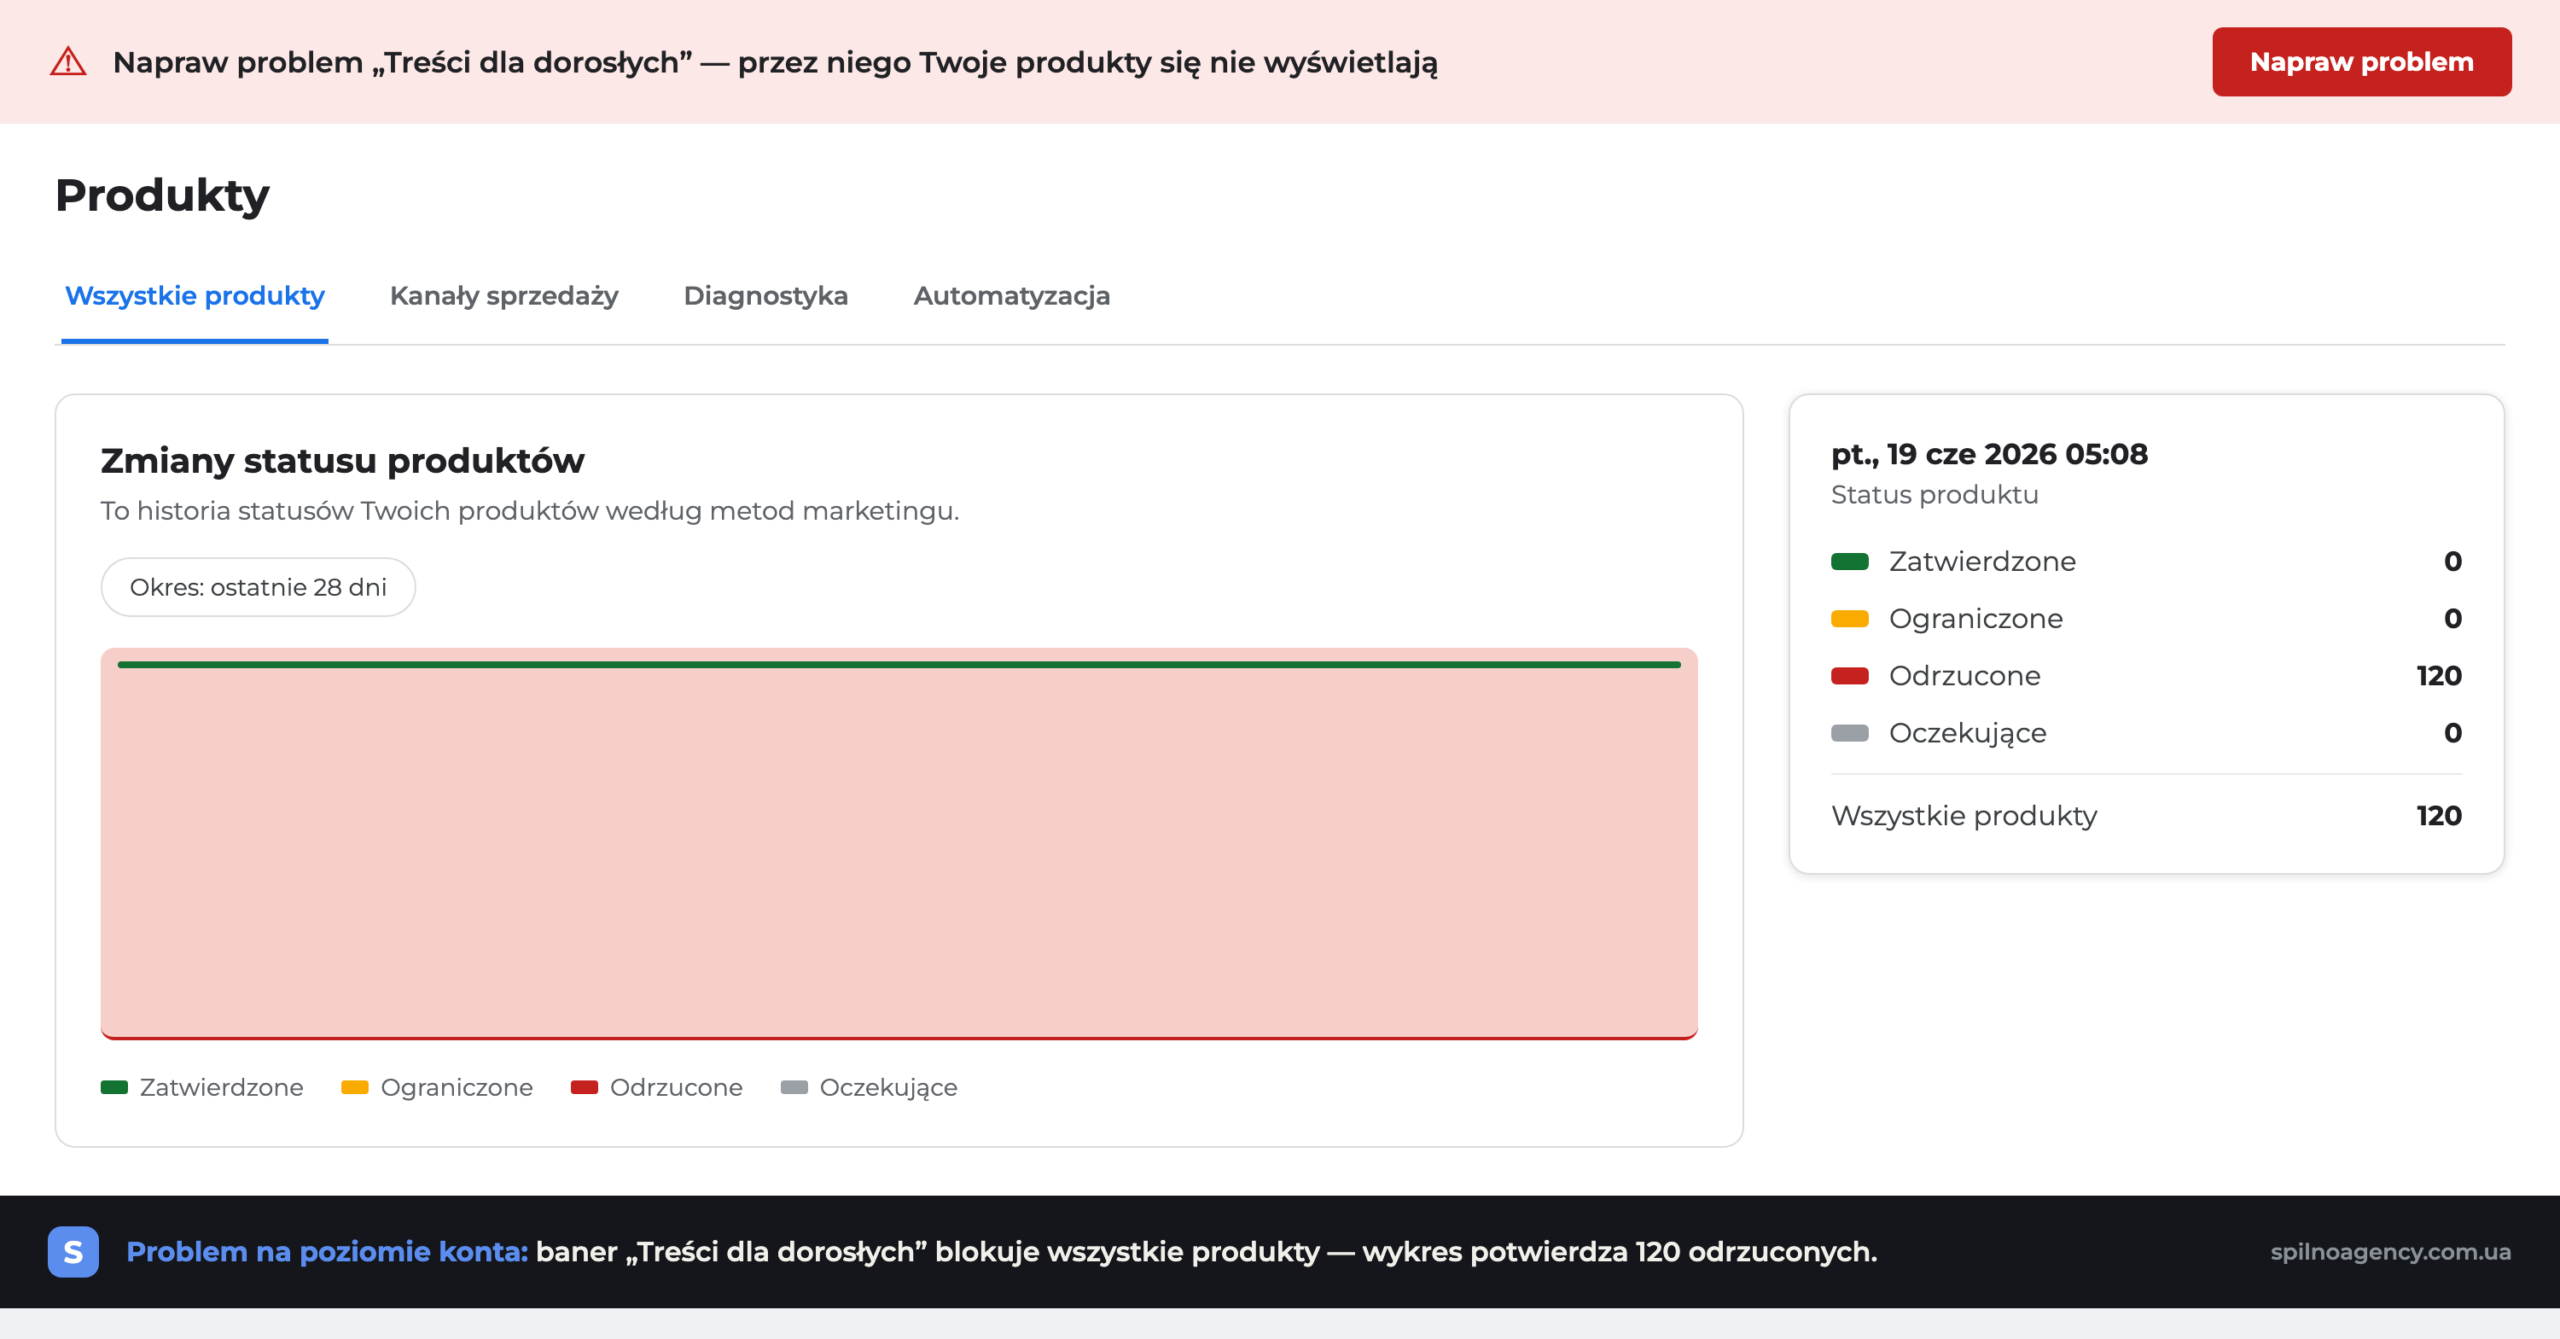Click the Odrzucone count value 120
Screen dimensions: 2560x1339
[2439, 675]
